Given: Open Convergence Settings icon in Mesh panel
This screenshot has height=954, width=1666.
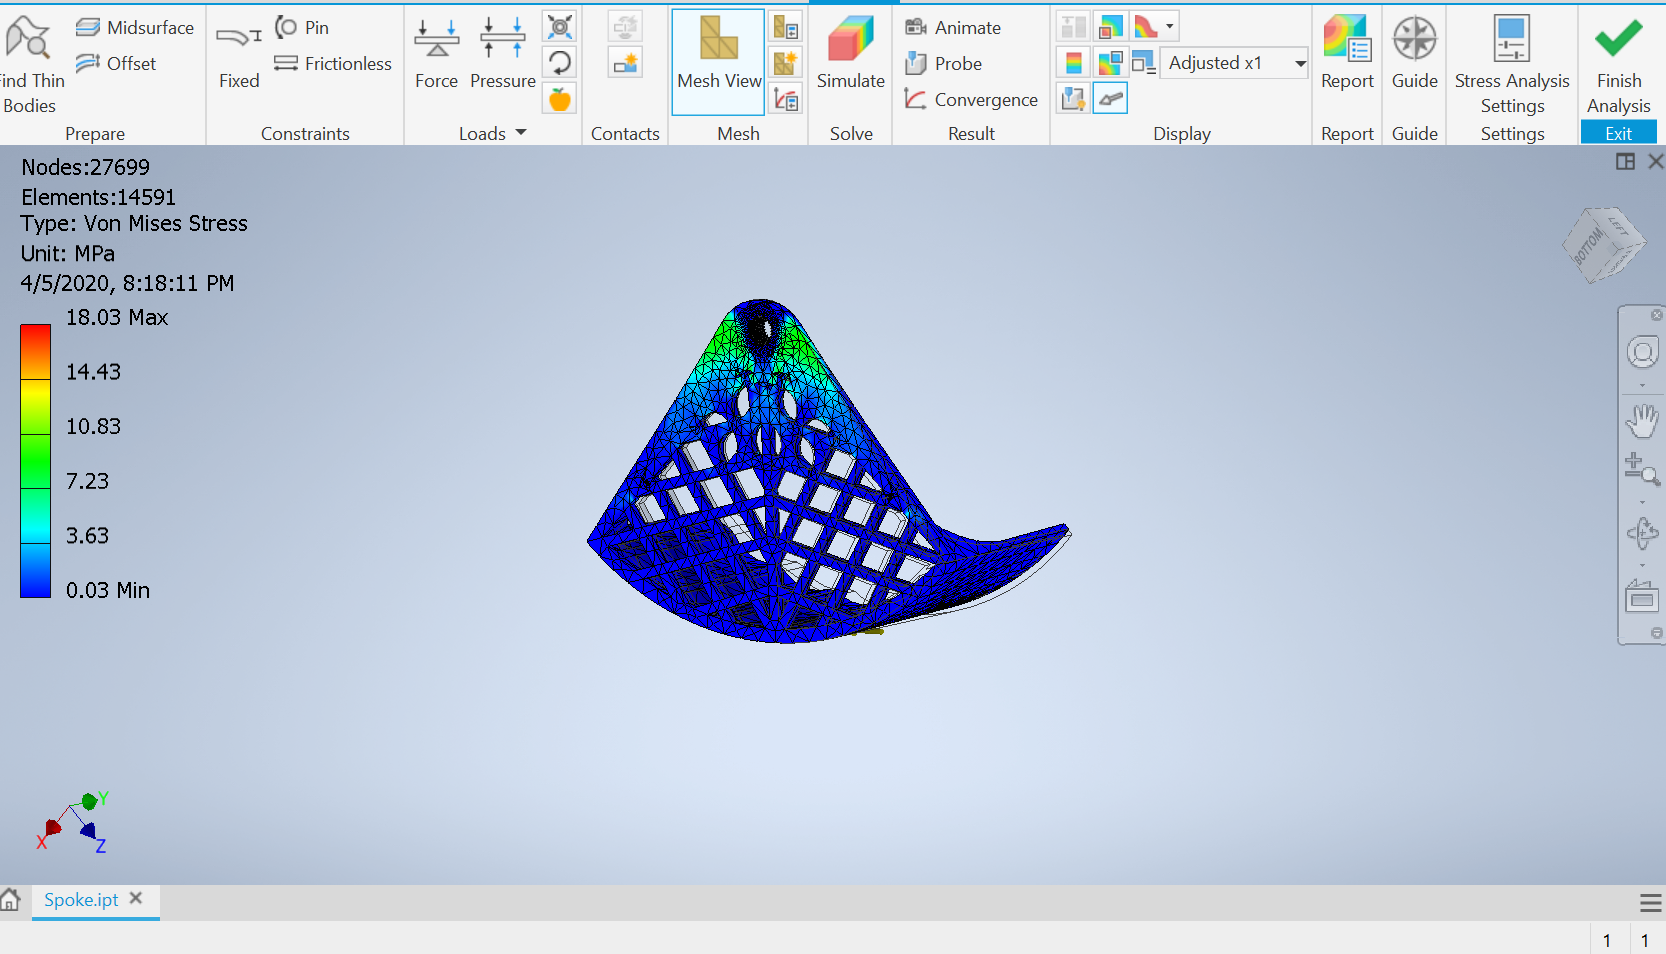Looking at the screenshot, I should coord(786,98).
